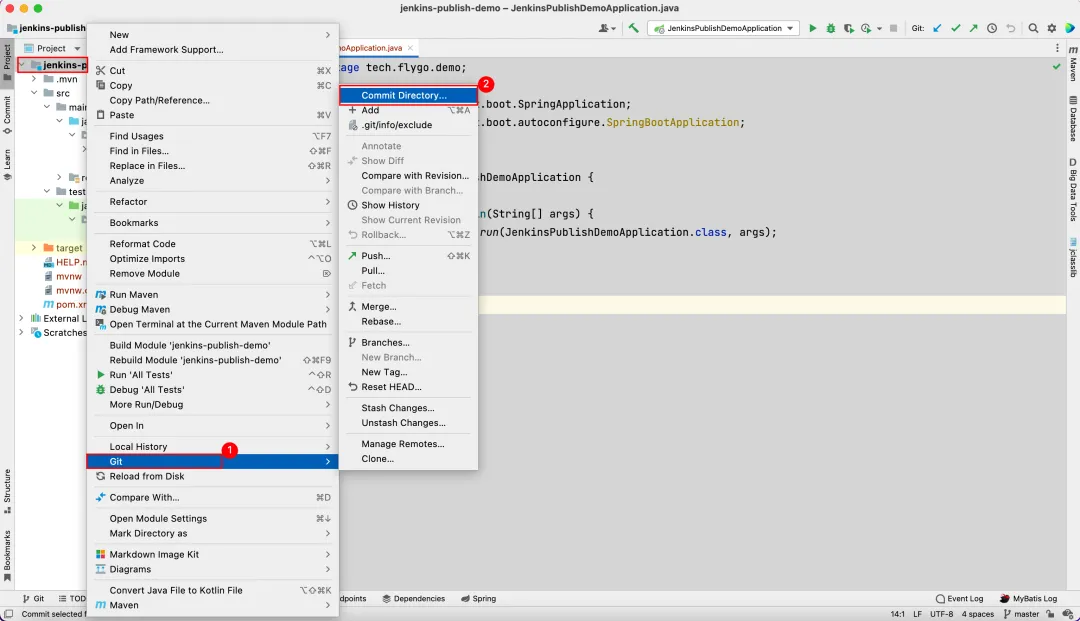Open MyBatis Log tool window
This screenshot has height=621, width=1080.
click(x=1028, y=598)
